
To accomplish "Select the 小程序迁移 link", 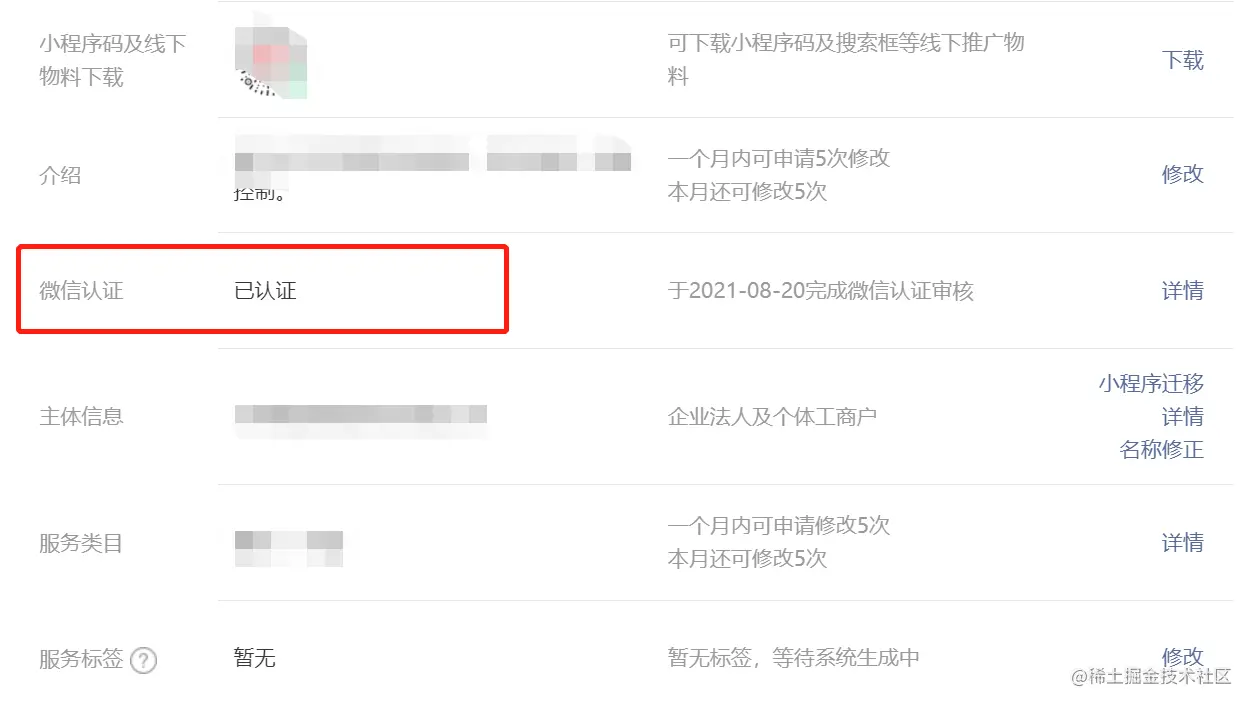I will pos(1151,384).
